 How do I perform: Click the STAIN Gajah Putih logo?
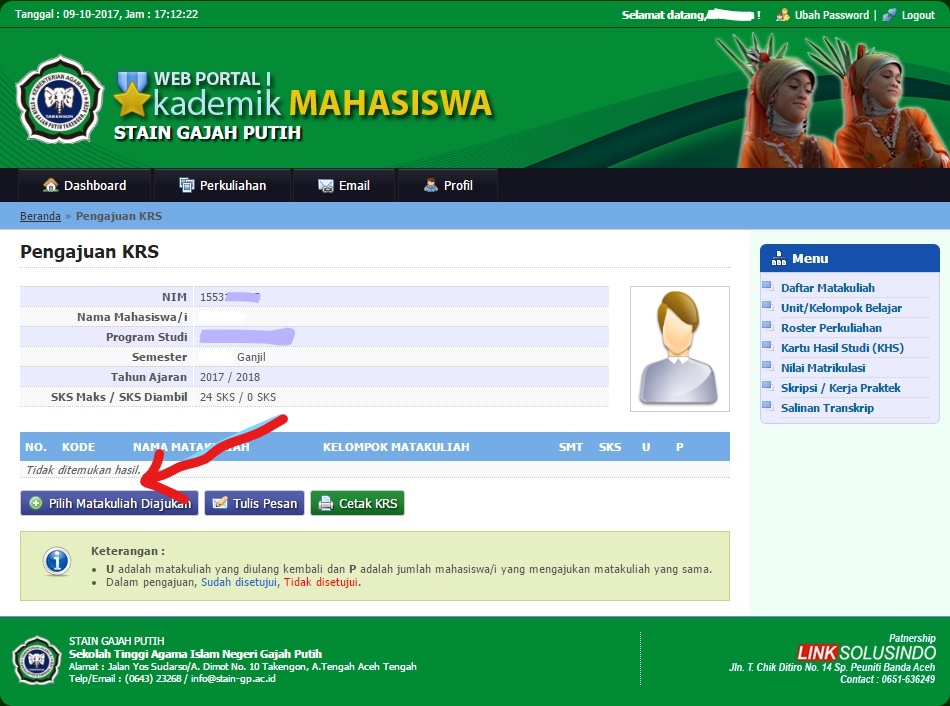pyautogui.click(x=60, y=100)
